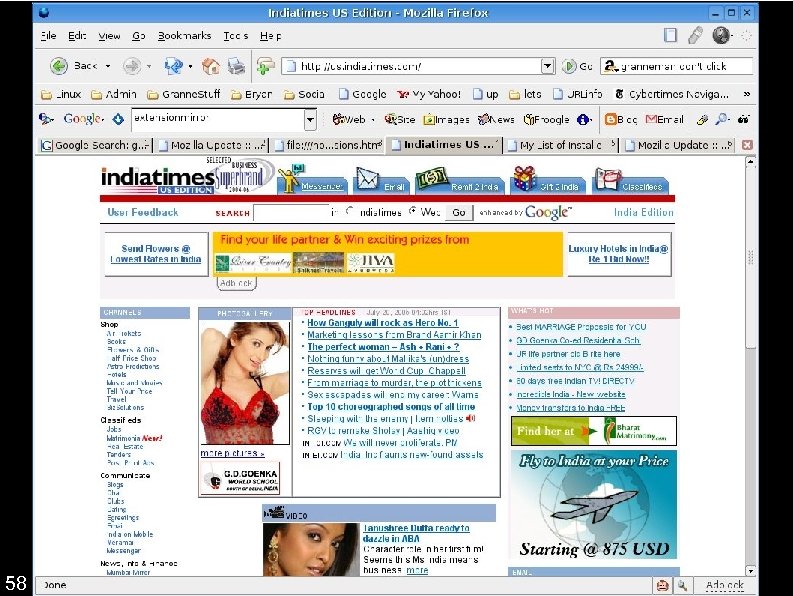Expand the bookmarks toolbar overflow chevron

(746, 94)
